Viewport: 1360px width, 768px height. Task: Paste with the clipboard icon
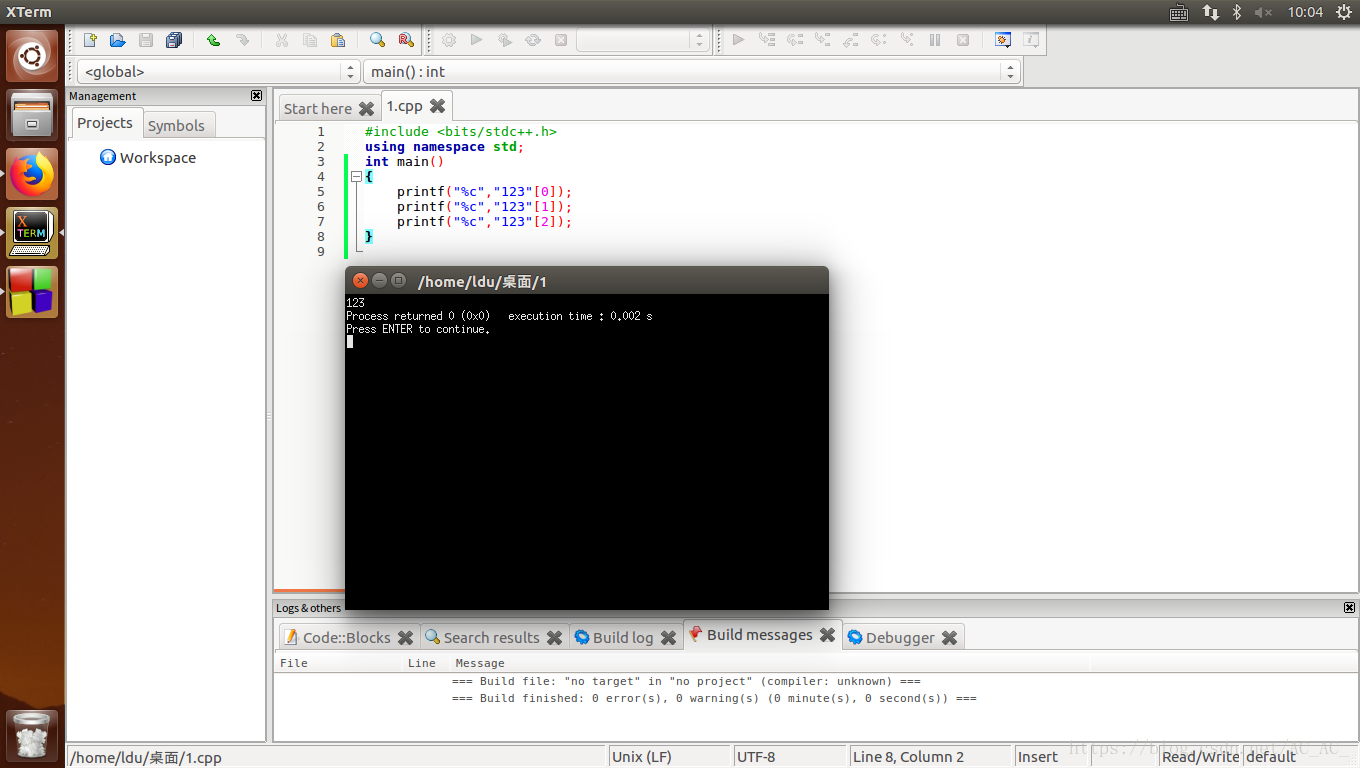coord(338,40)
